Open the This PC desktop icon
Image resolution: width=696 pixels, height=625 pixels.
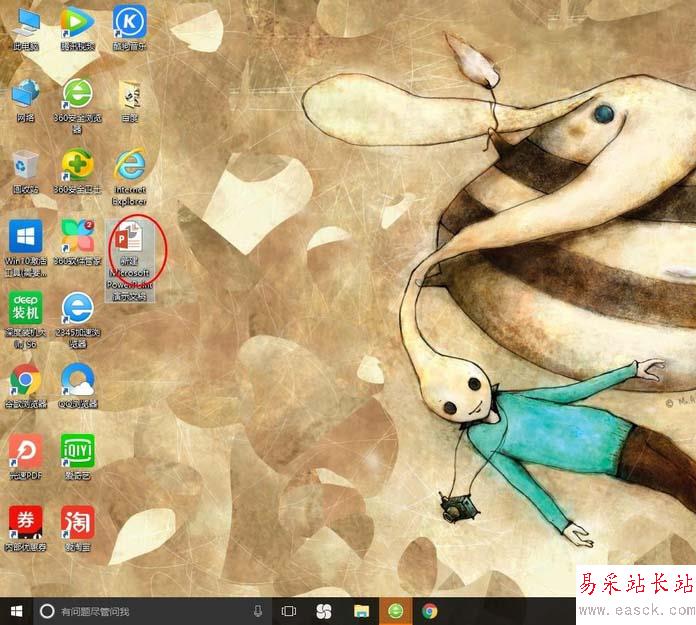26,28
